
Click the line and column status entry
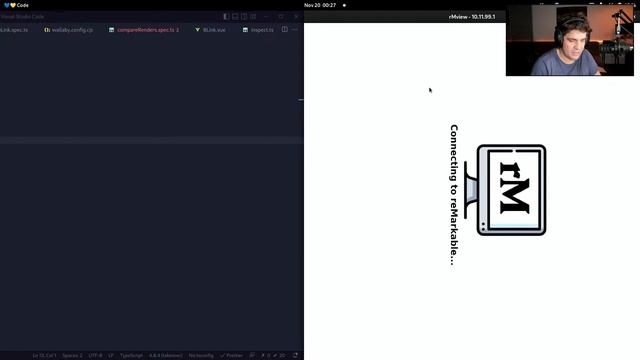44,356
